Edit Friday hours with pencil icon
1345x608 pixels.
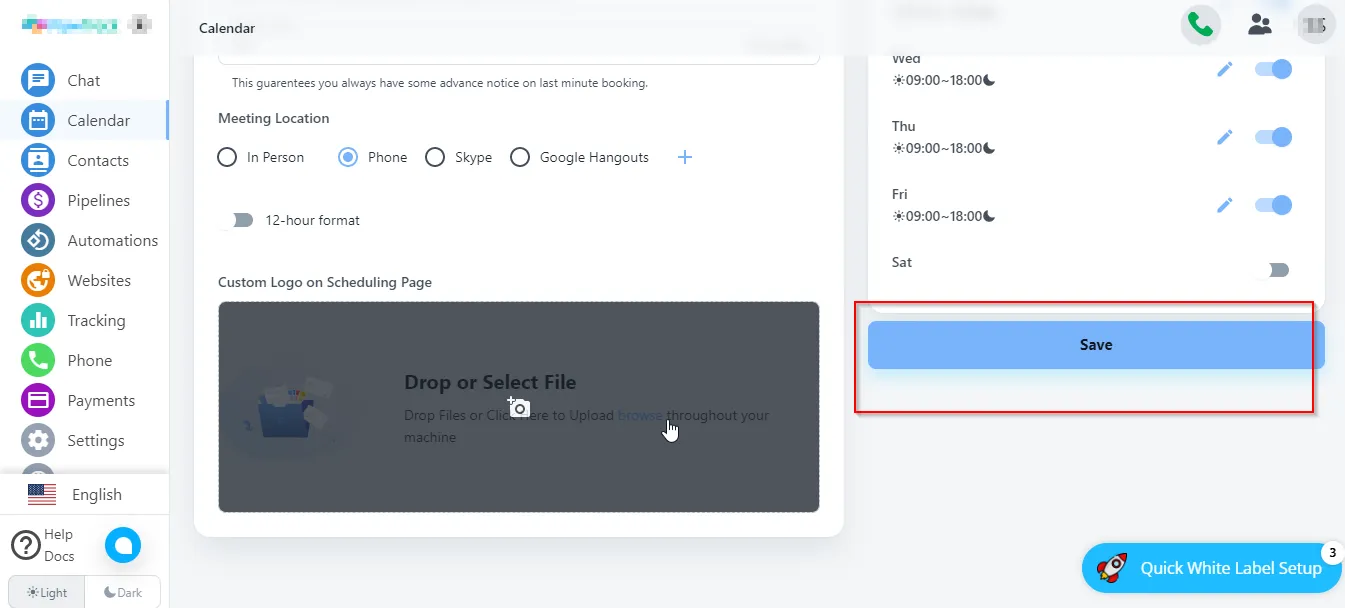click(1225, 205)
